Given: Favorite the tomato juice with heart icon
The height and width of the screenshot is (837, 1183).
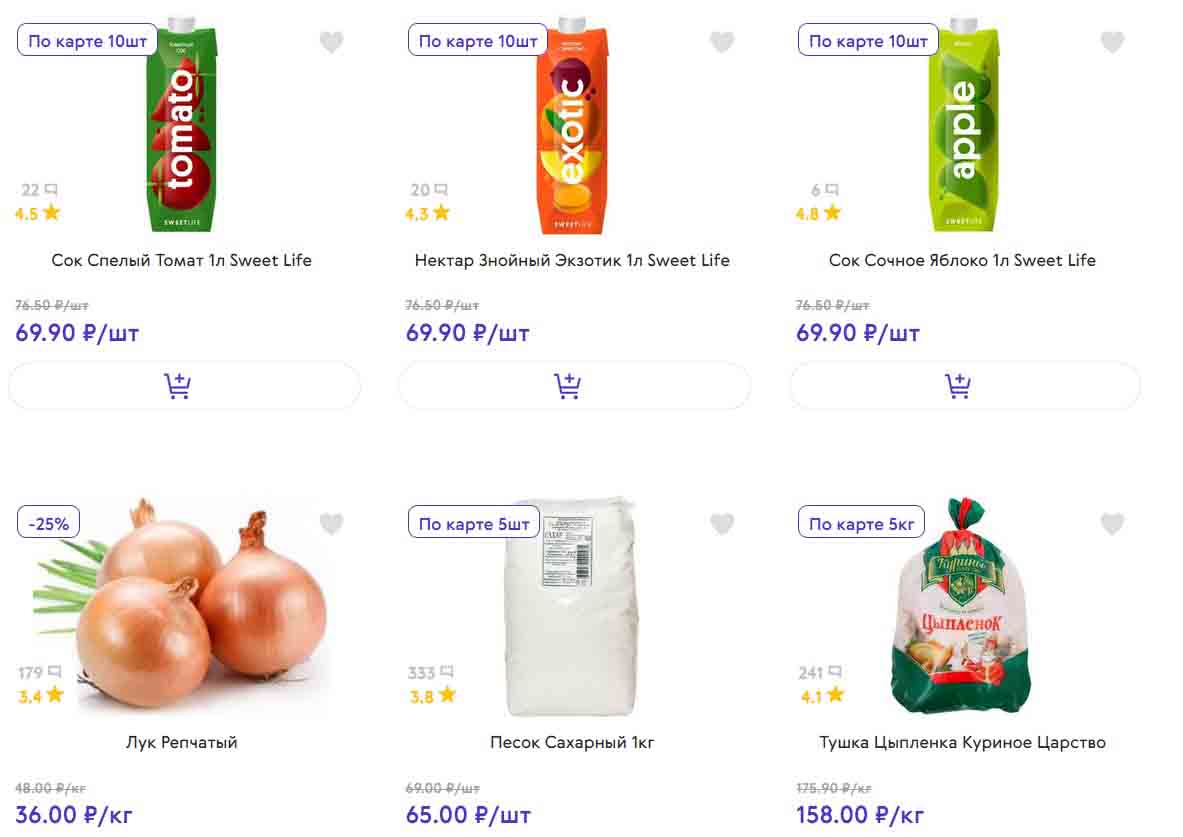Looking at the screenshot, I should (x=331, y=42).
